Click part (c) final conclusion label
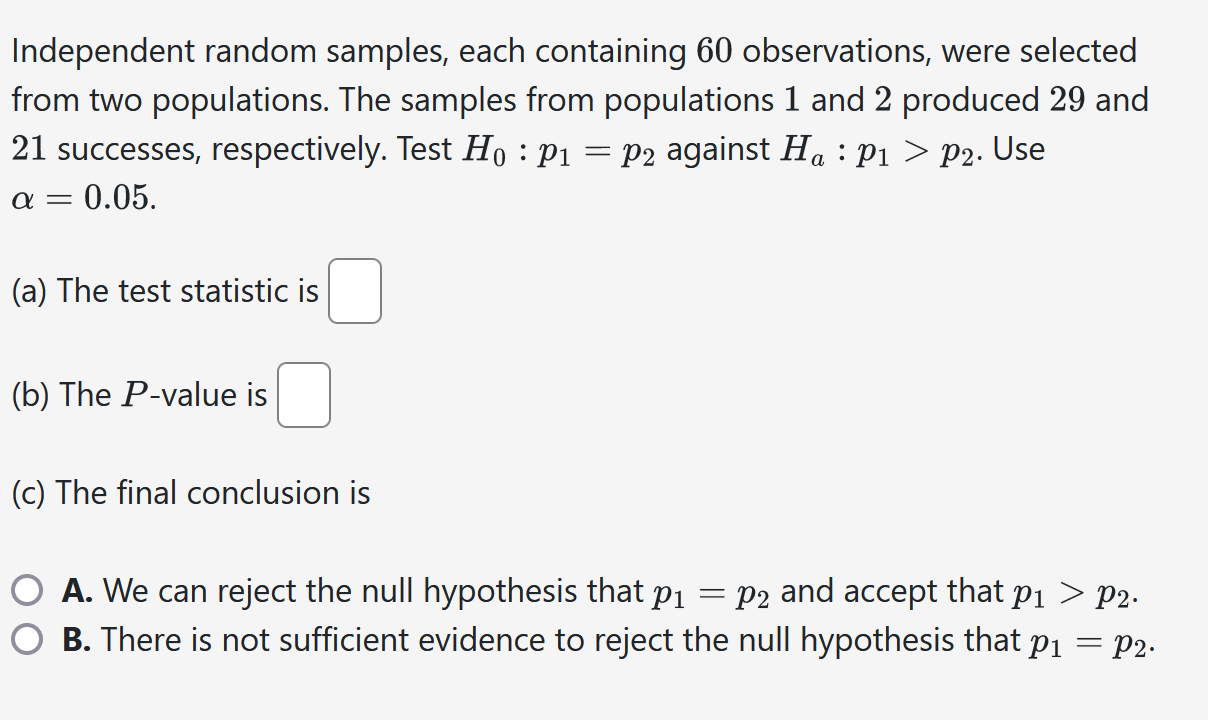 (x=190, y=492)
